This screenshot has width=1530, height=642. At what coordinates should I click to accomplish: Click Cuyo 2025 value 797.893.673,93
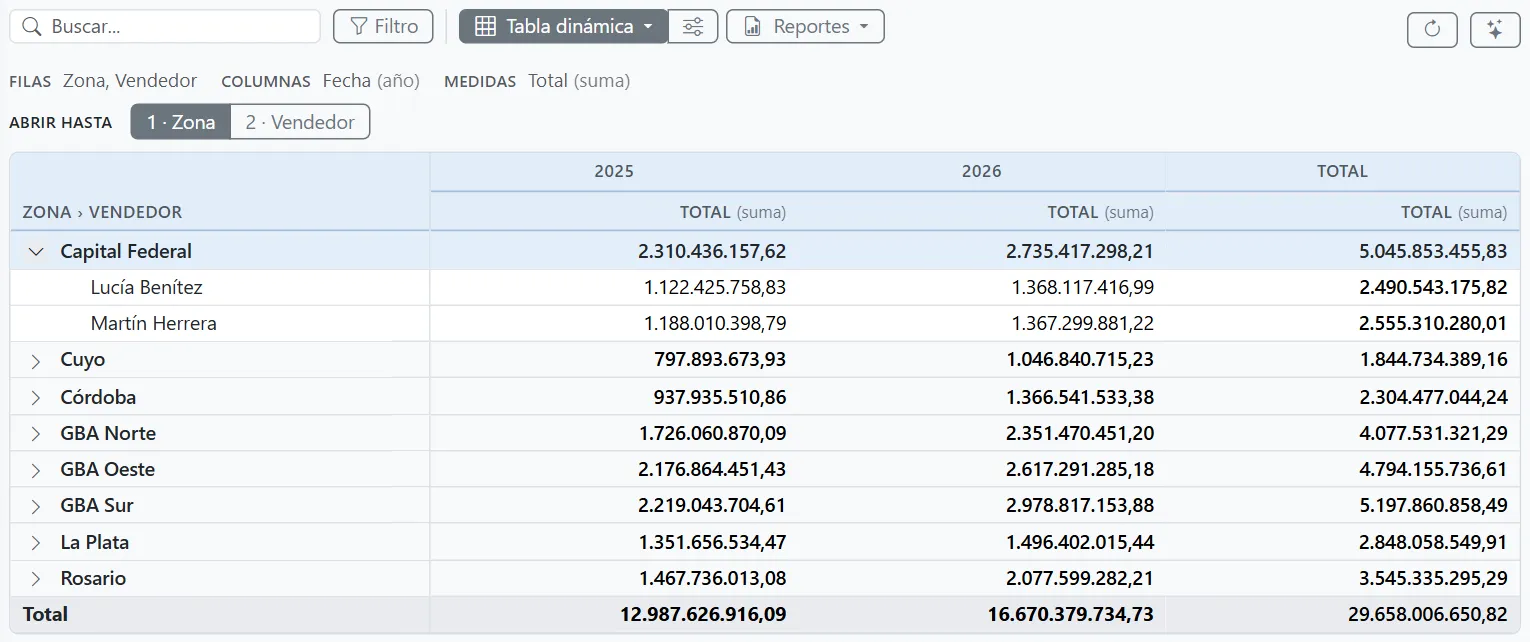pyautogui.click(x=720, y=360)
